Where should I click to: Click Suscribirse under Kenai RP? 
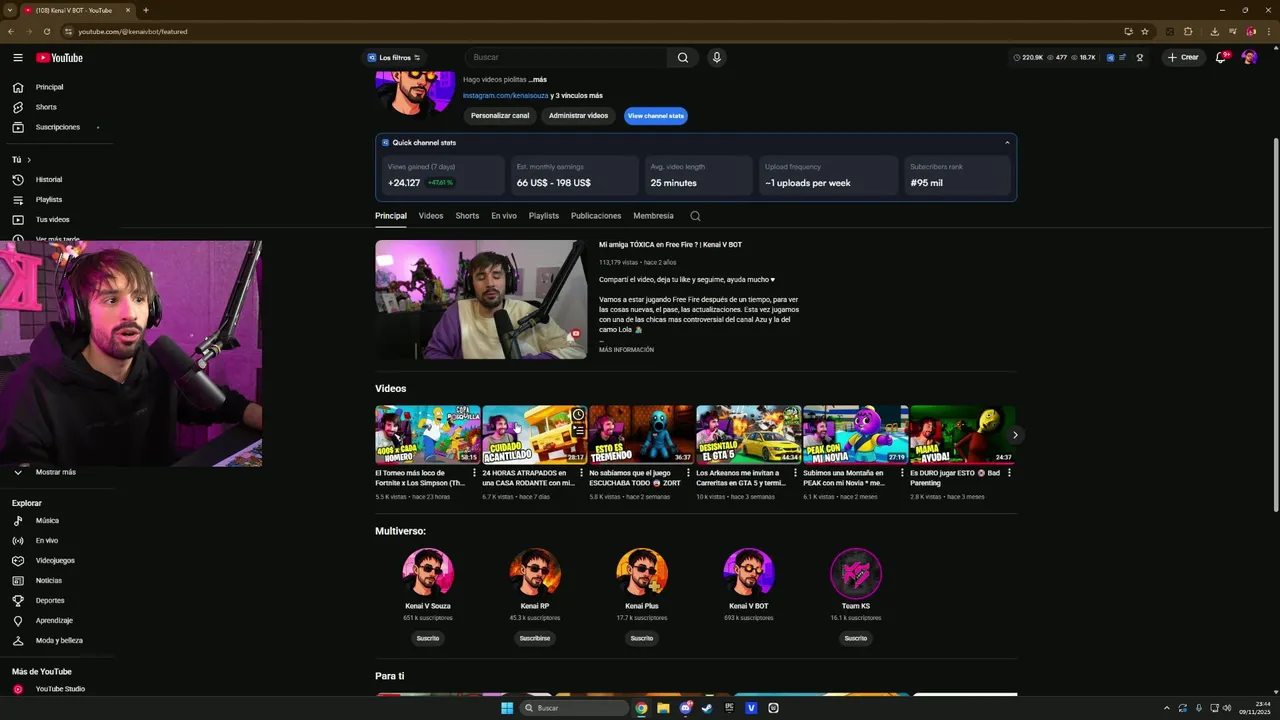[535, 638]
